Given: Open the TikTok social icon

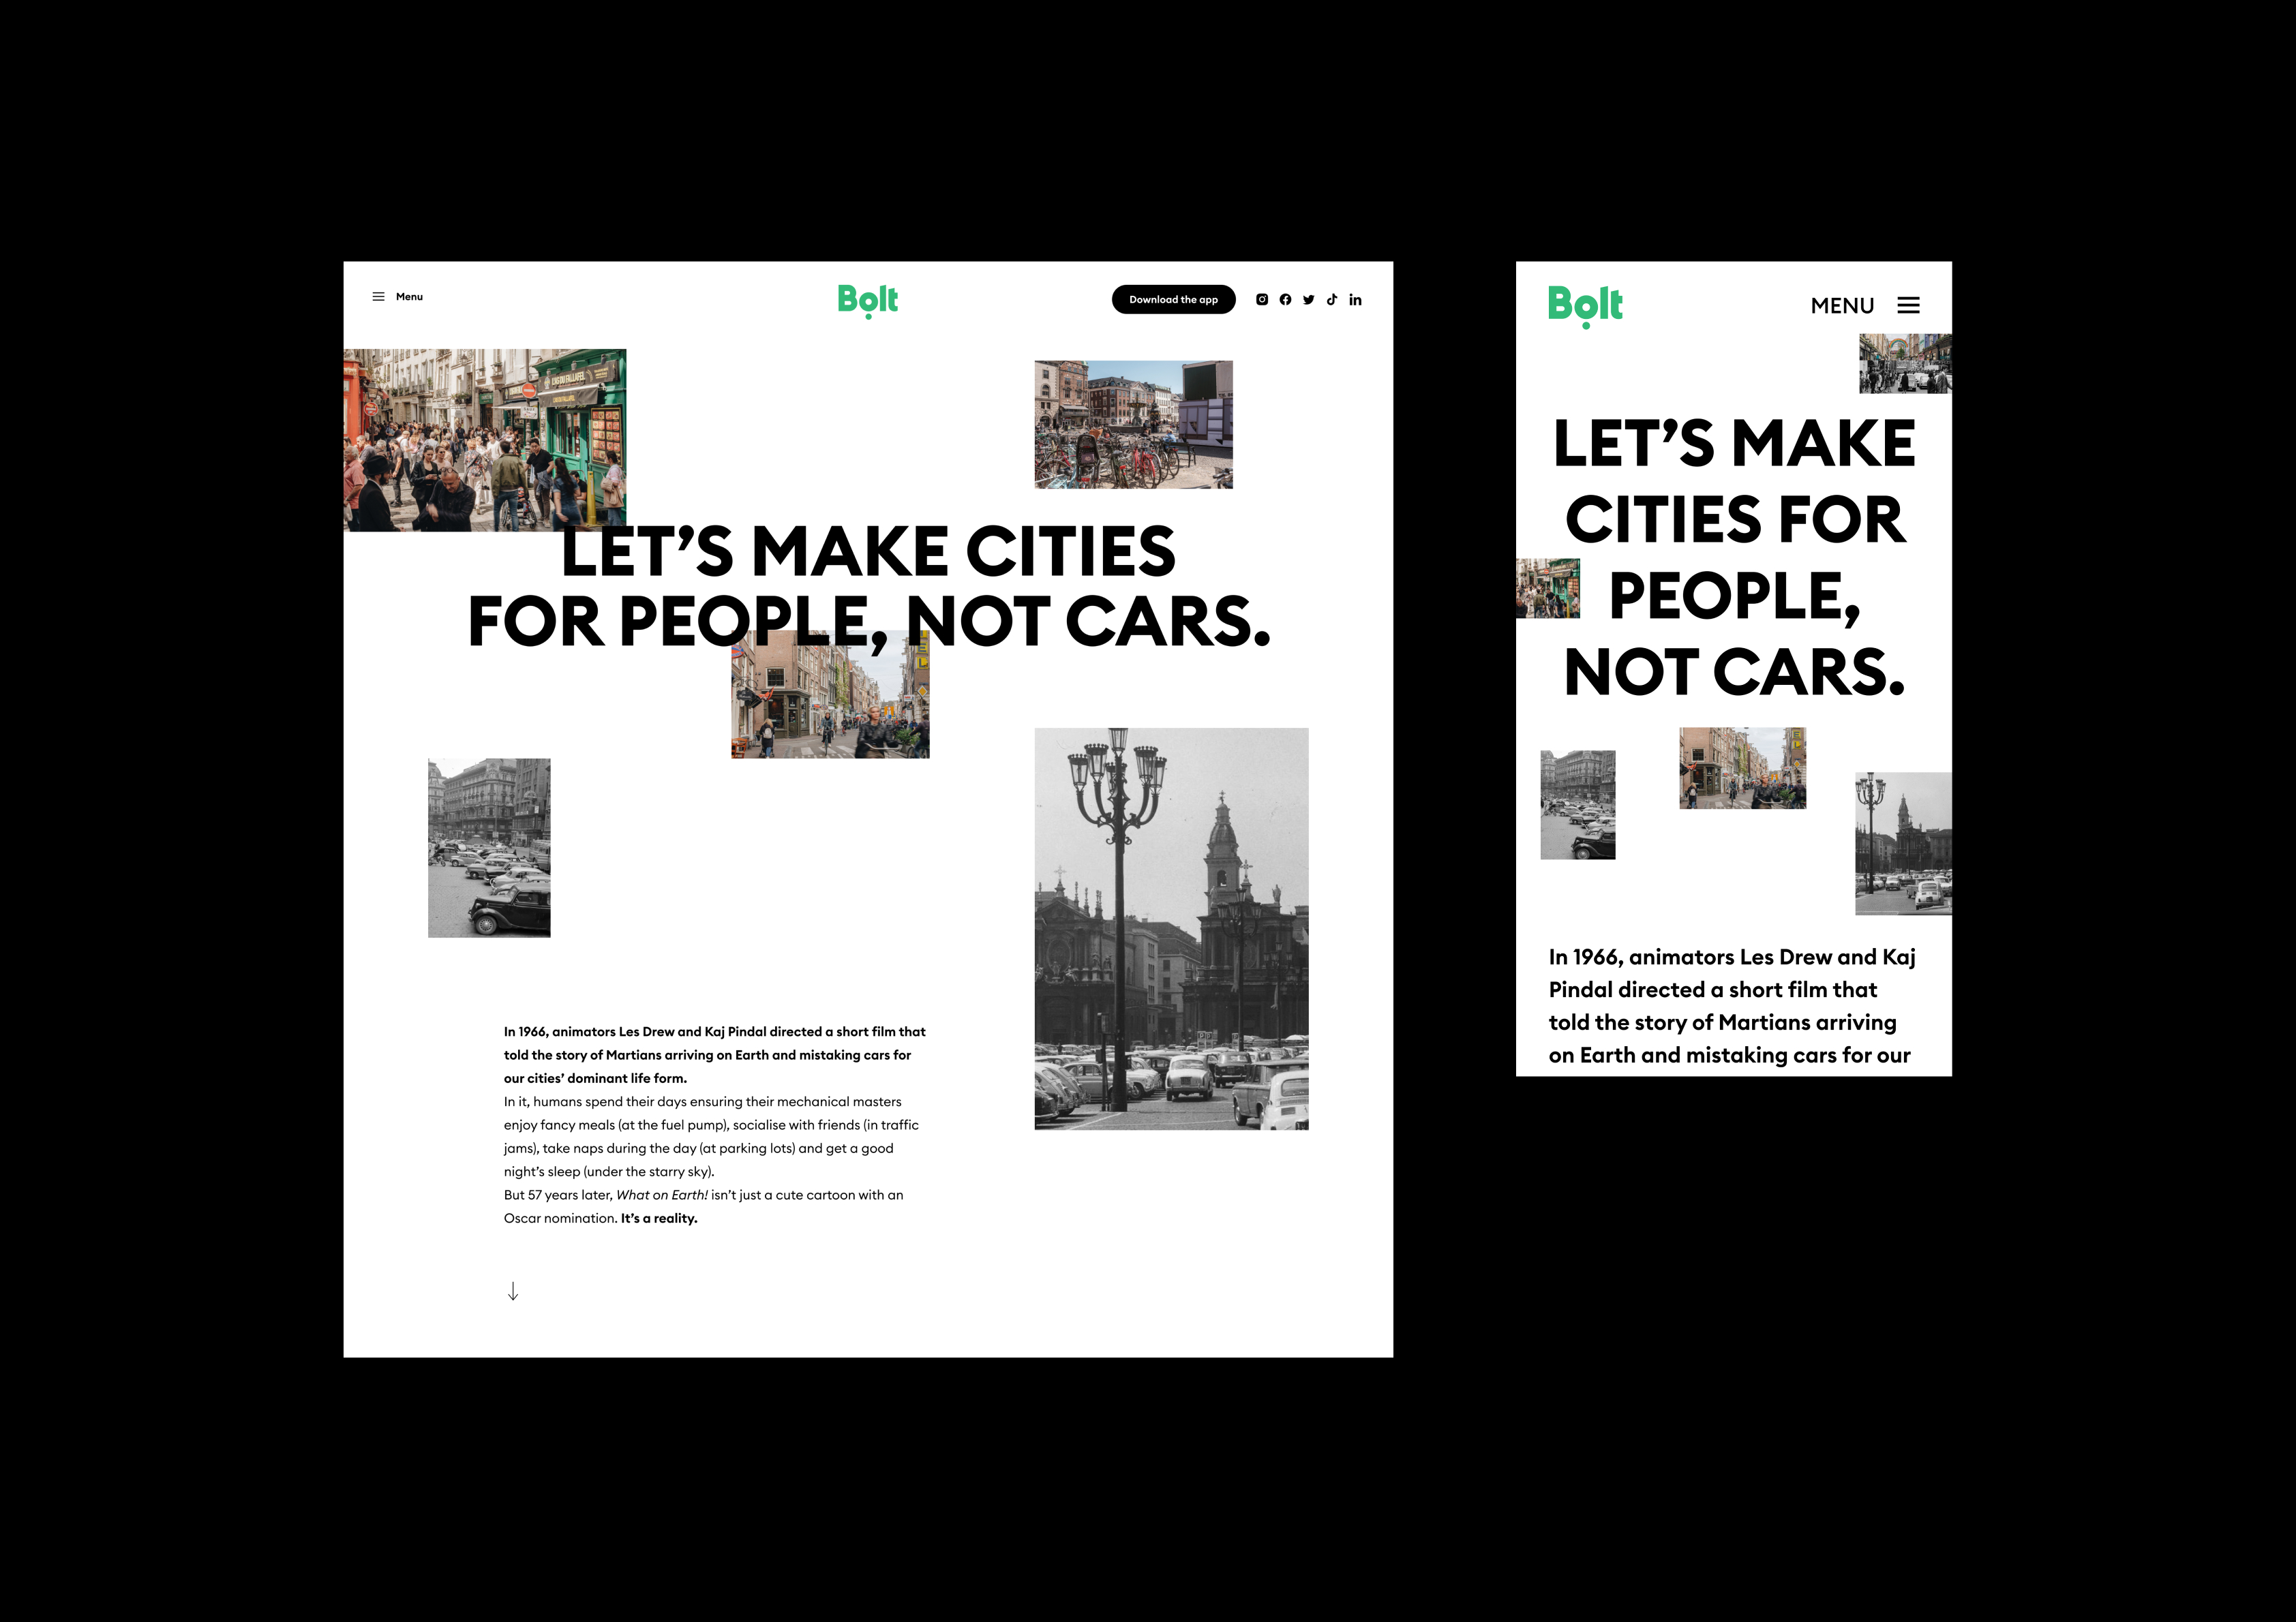Looking at the screenshot, I should click(x=1332, y=299).
